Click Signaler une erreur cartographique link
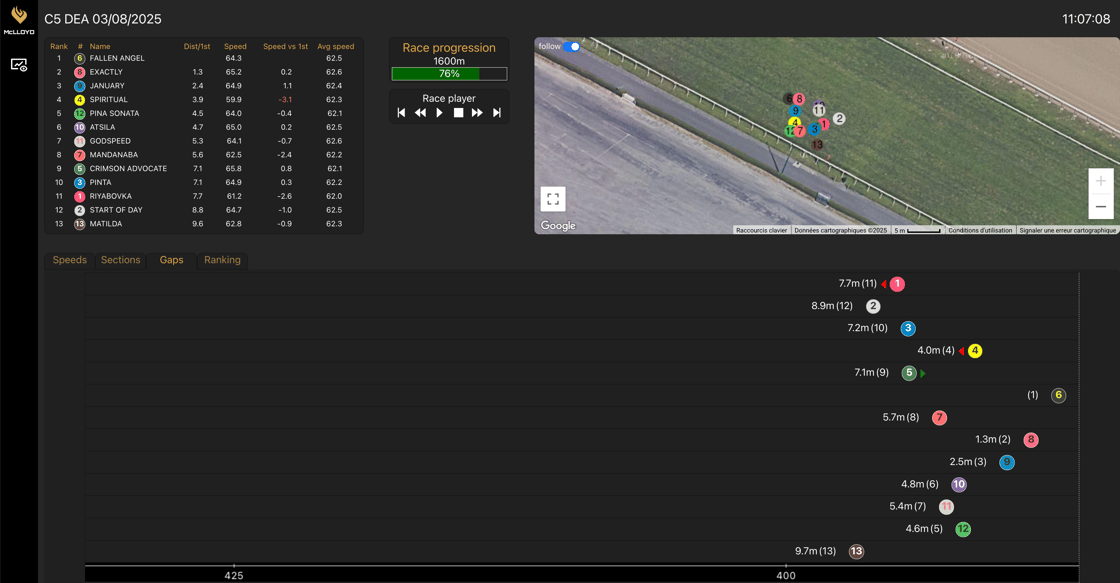1120x583 pixels. pyautogui.click(x=1067, y=230)
